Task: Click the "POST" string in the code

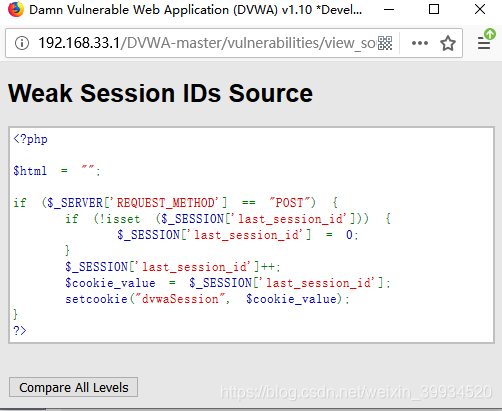Action: (289, 203)
